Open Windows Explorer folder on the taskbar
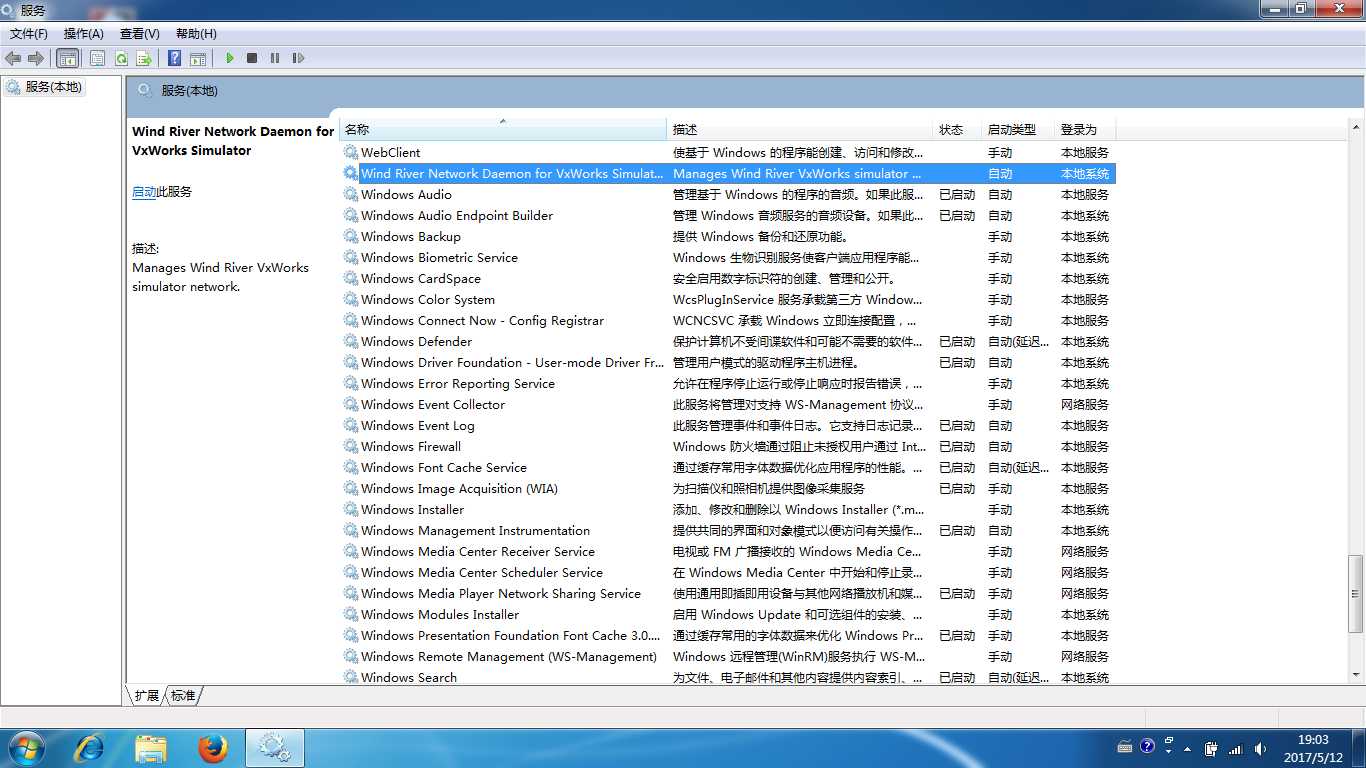Screen dimensions: 1366x768 tap(151, 748)
